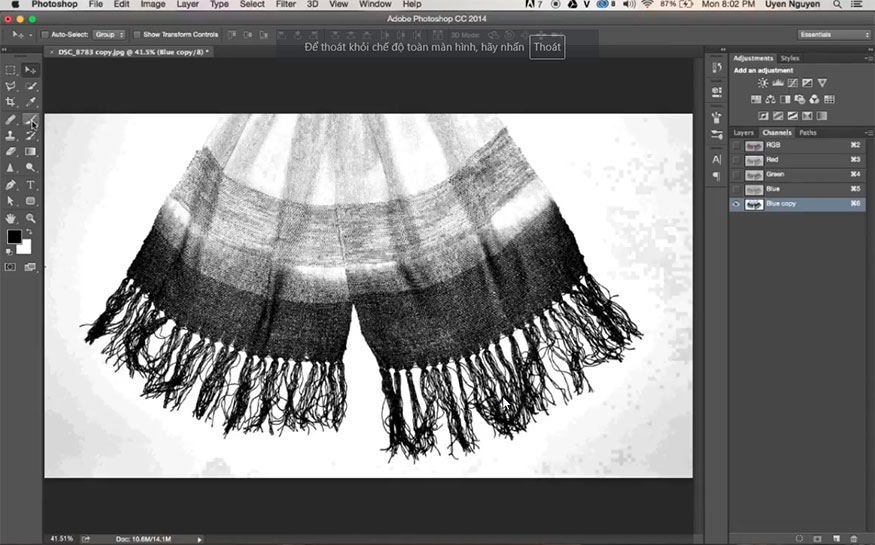Add a Color Lookup adjustment
875x545 pixels.
(829, 100)
